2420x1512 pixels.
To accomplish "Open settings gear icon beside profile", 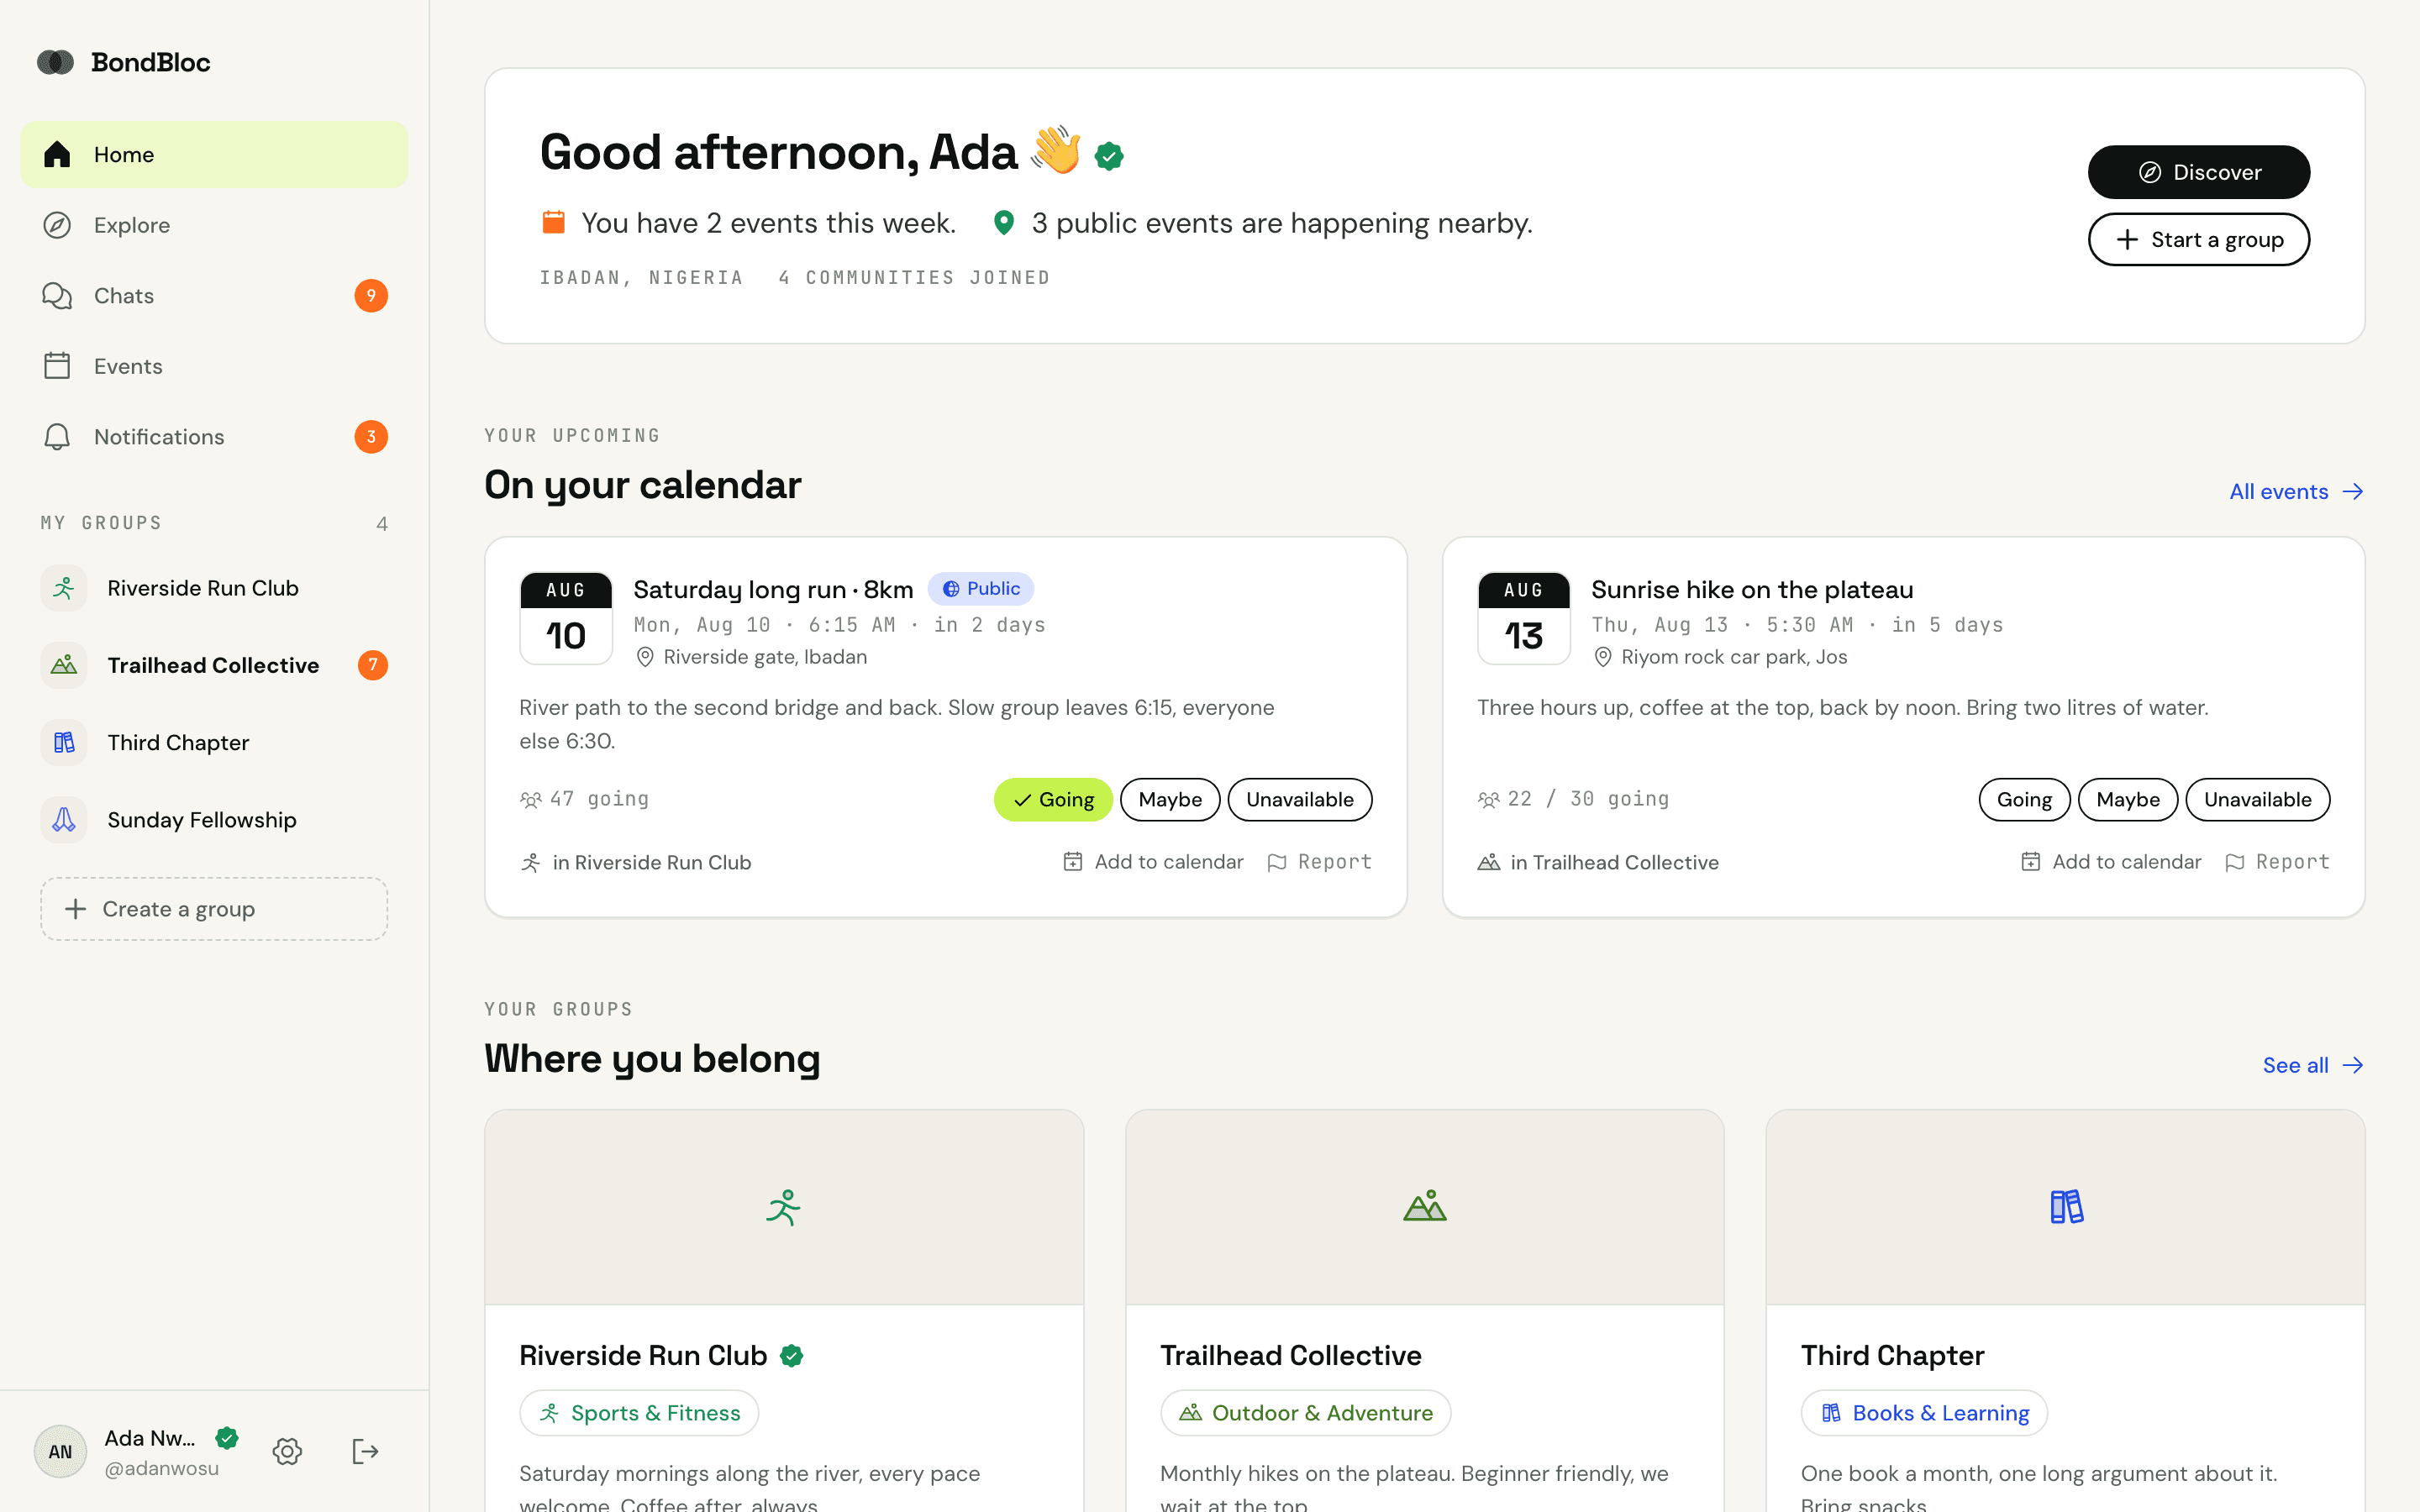I will click(x=287, y=1451).
